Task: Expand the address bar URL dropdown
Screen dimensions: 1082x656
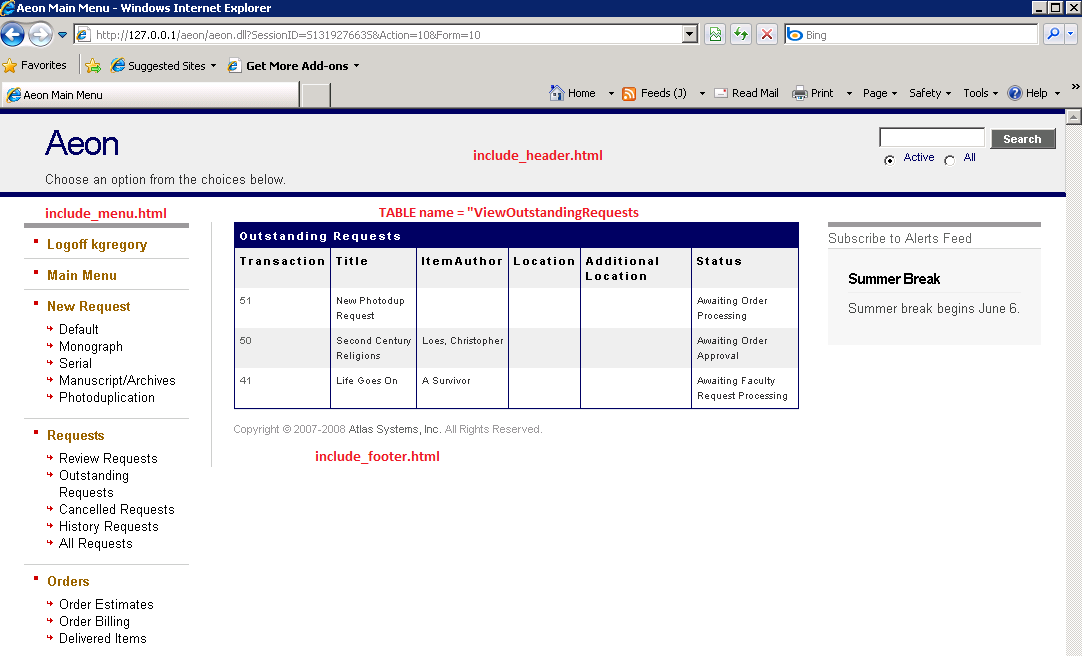Action: [x=689, y=35]
